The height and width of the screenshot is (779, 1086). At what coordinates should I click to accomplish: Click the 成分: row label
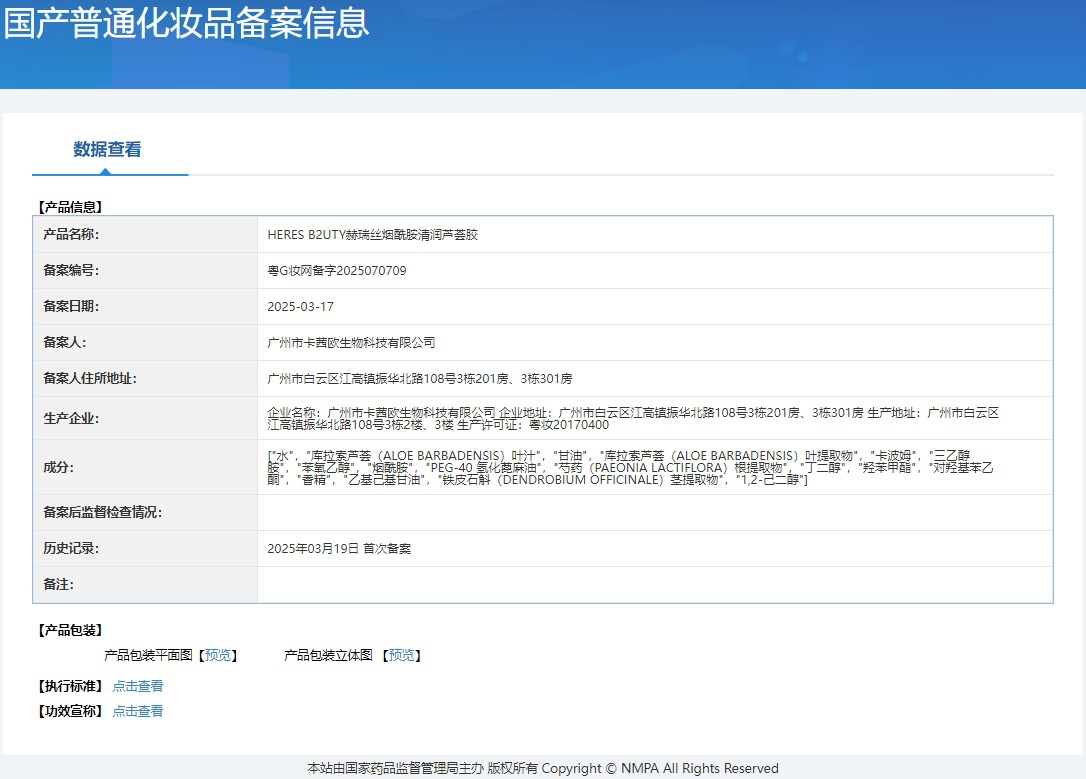click(x=58, y=467)
